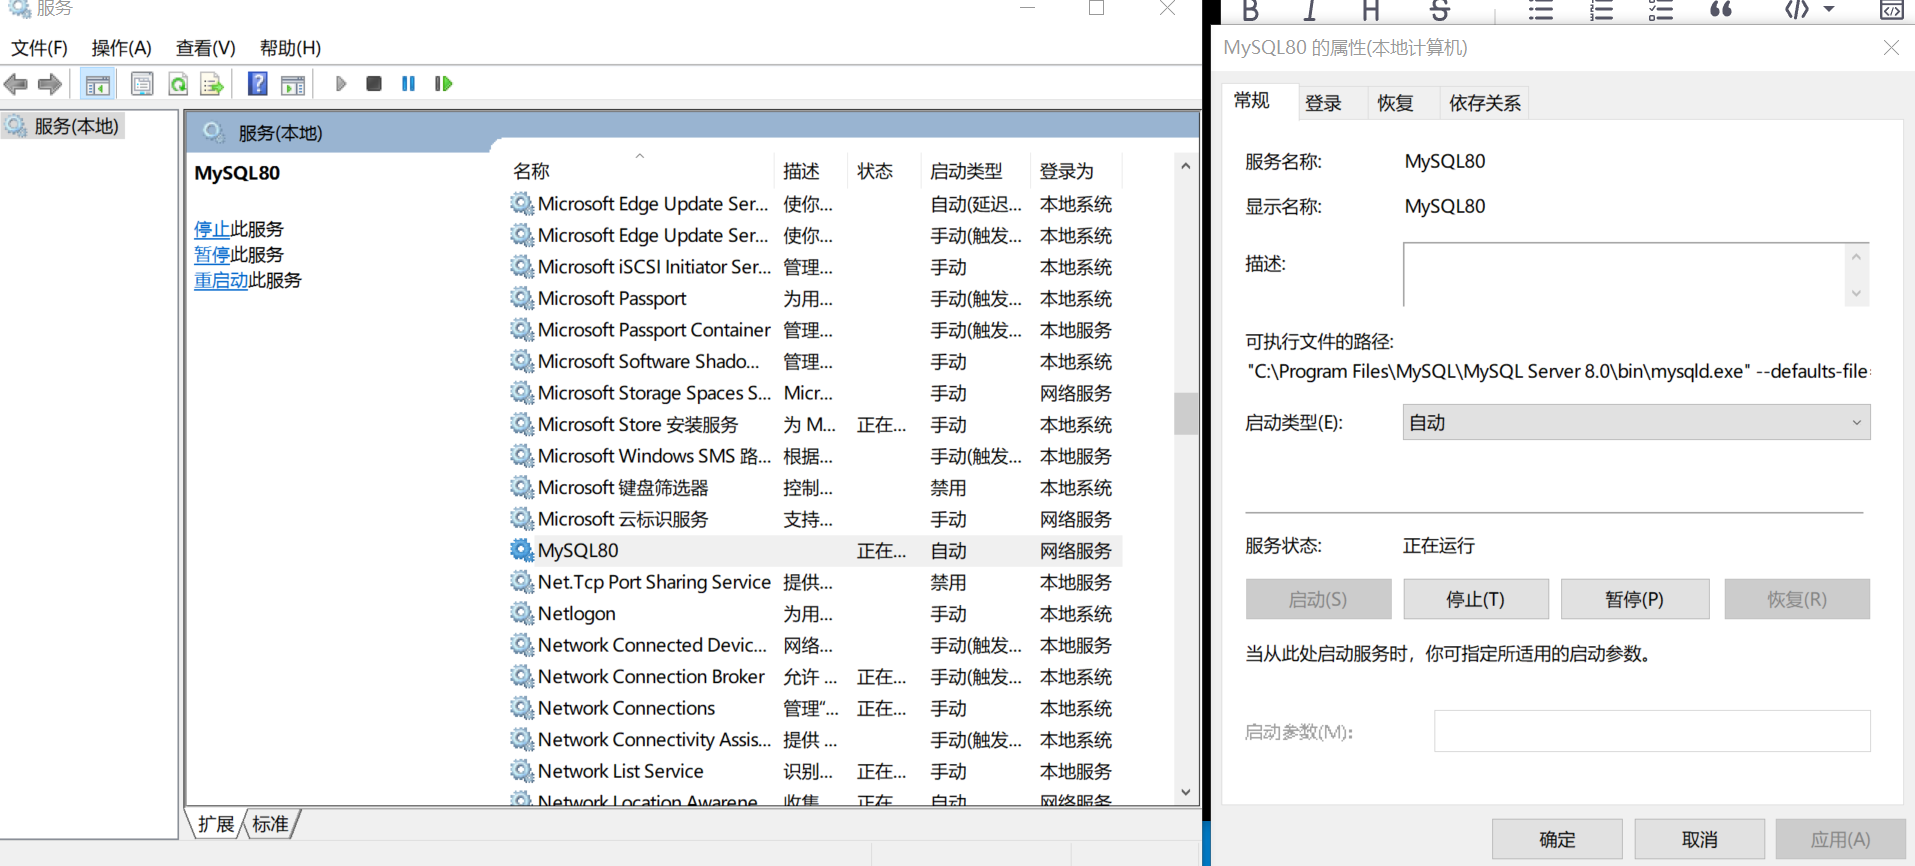
Task: Click the blockquote icon in editor toolbar
Action: click(x=1721, y=10)
